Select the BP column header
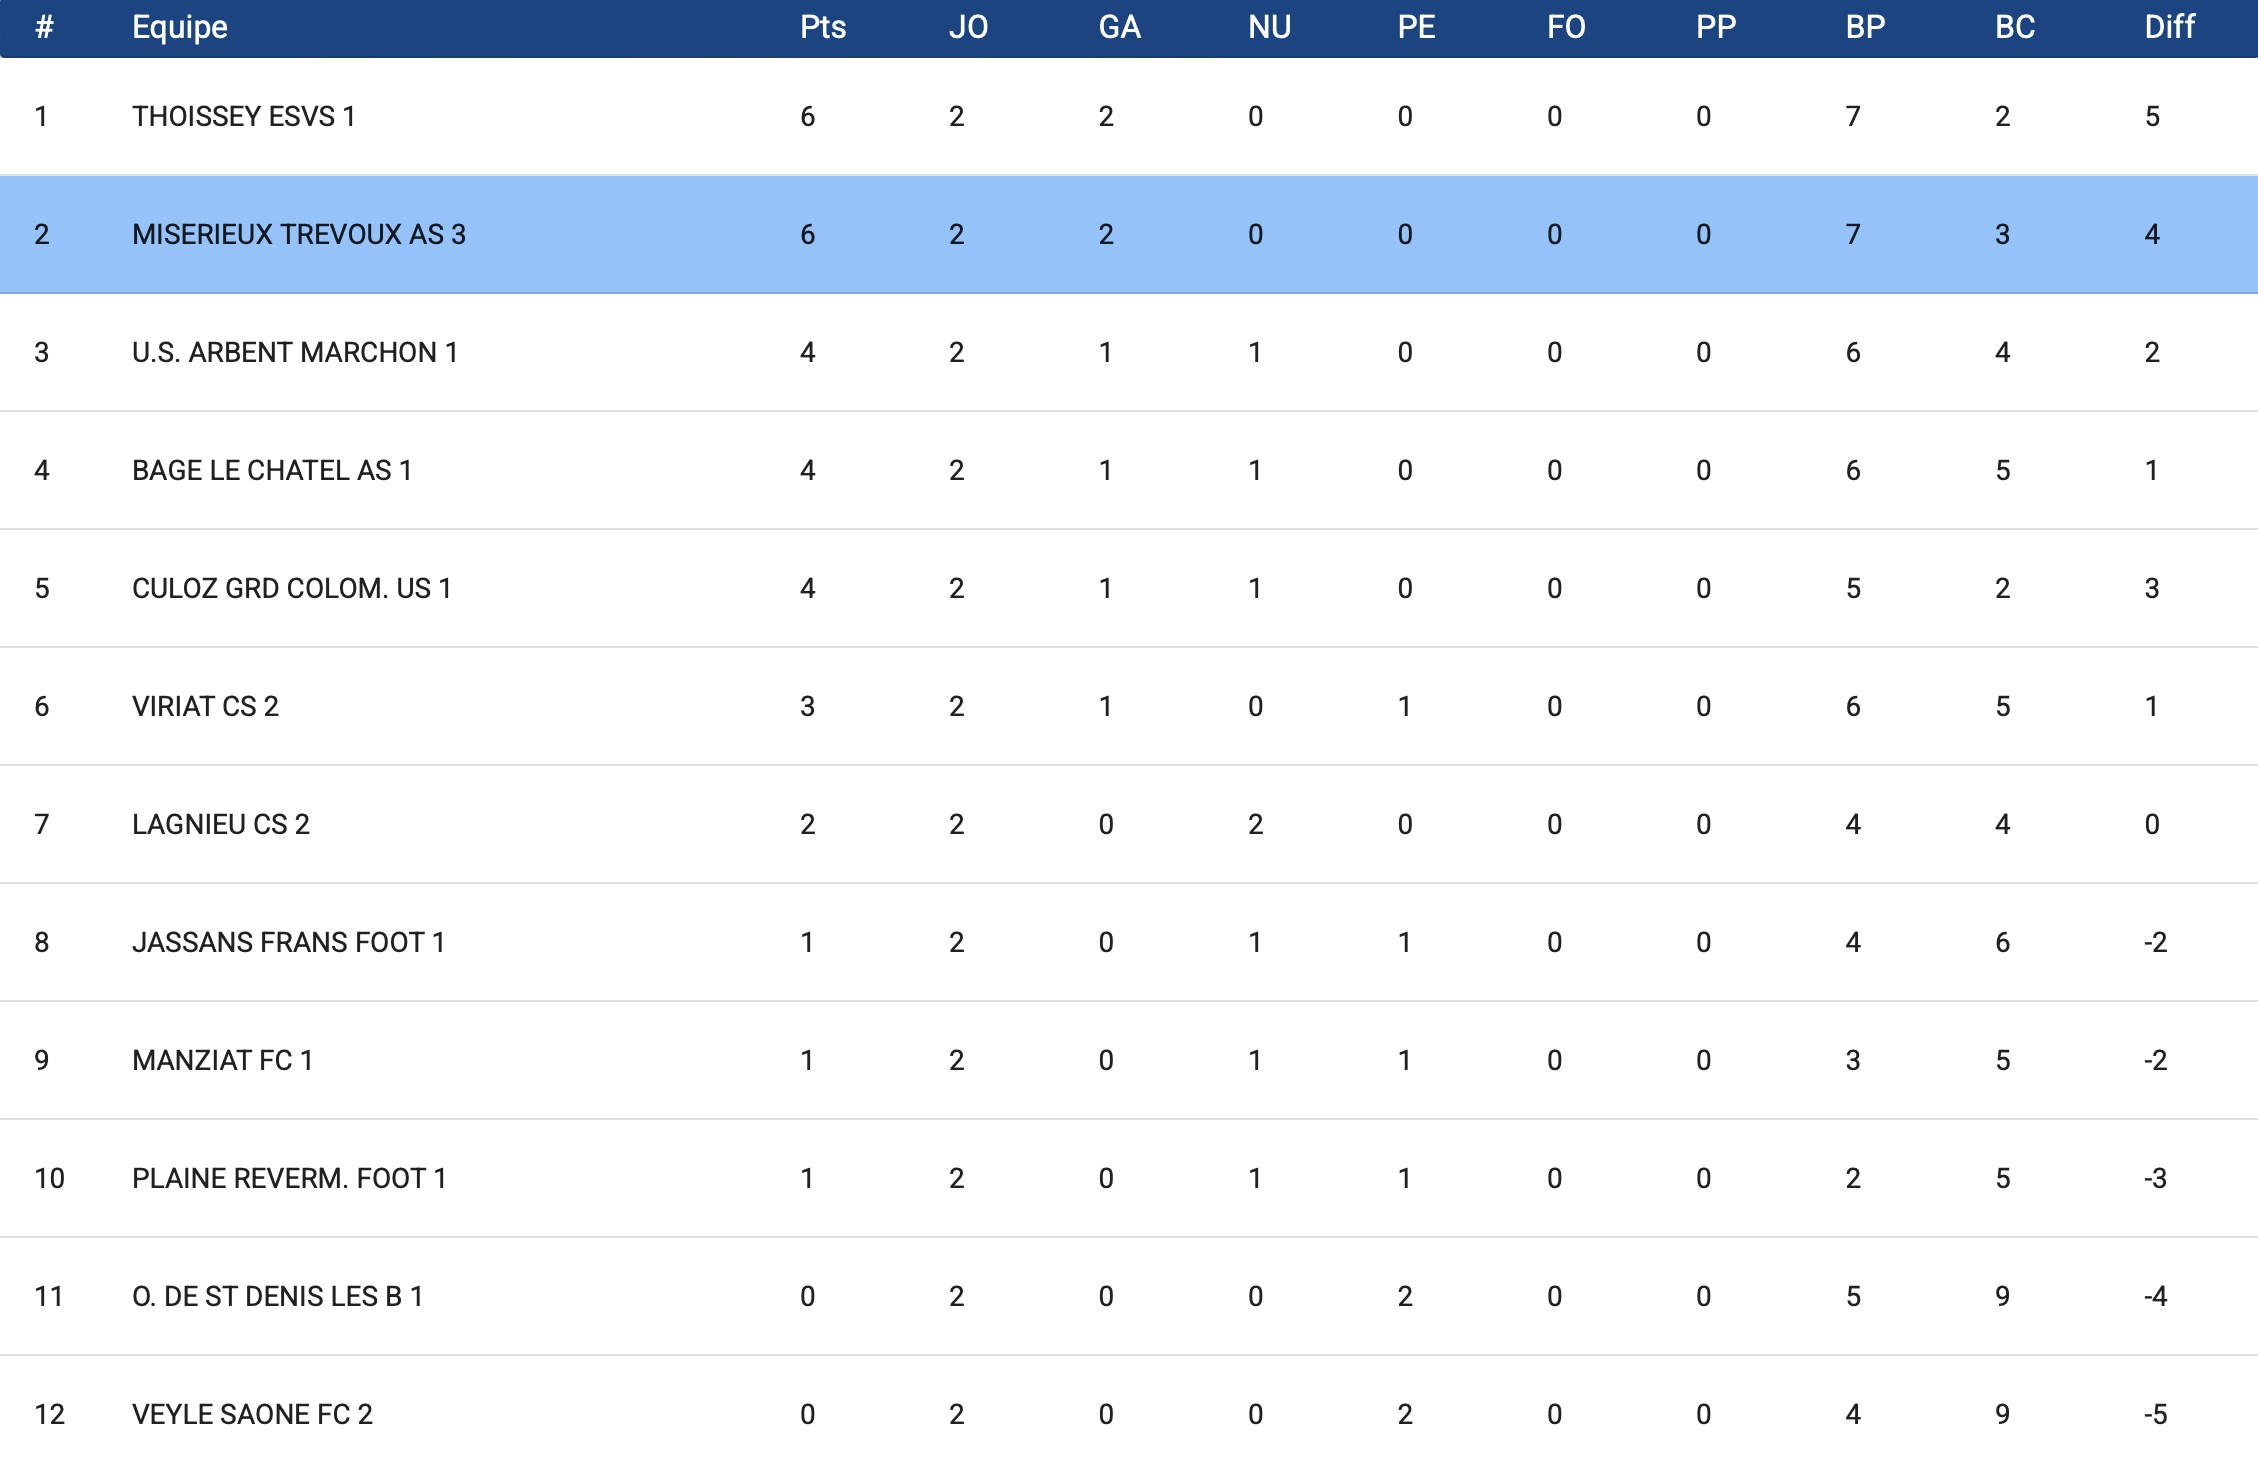2258x1468 pixels. click(1865, 27)
